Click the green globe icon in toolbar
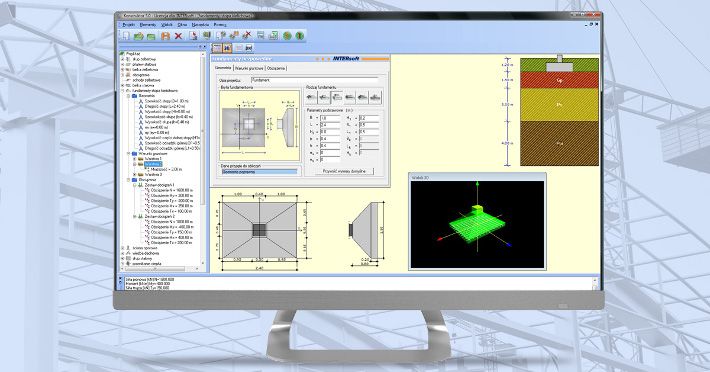 point(287,35)
